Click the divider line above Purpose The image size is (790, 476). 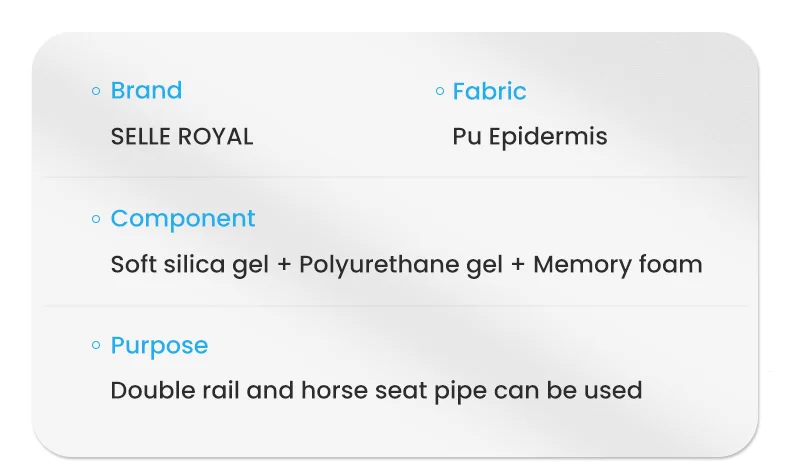395,305
